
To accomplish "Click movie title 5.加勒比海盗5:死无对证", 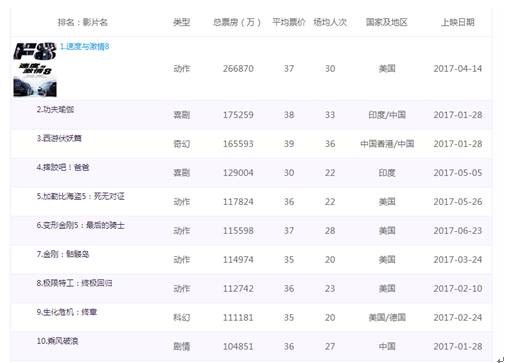I will click(80, 196).
